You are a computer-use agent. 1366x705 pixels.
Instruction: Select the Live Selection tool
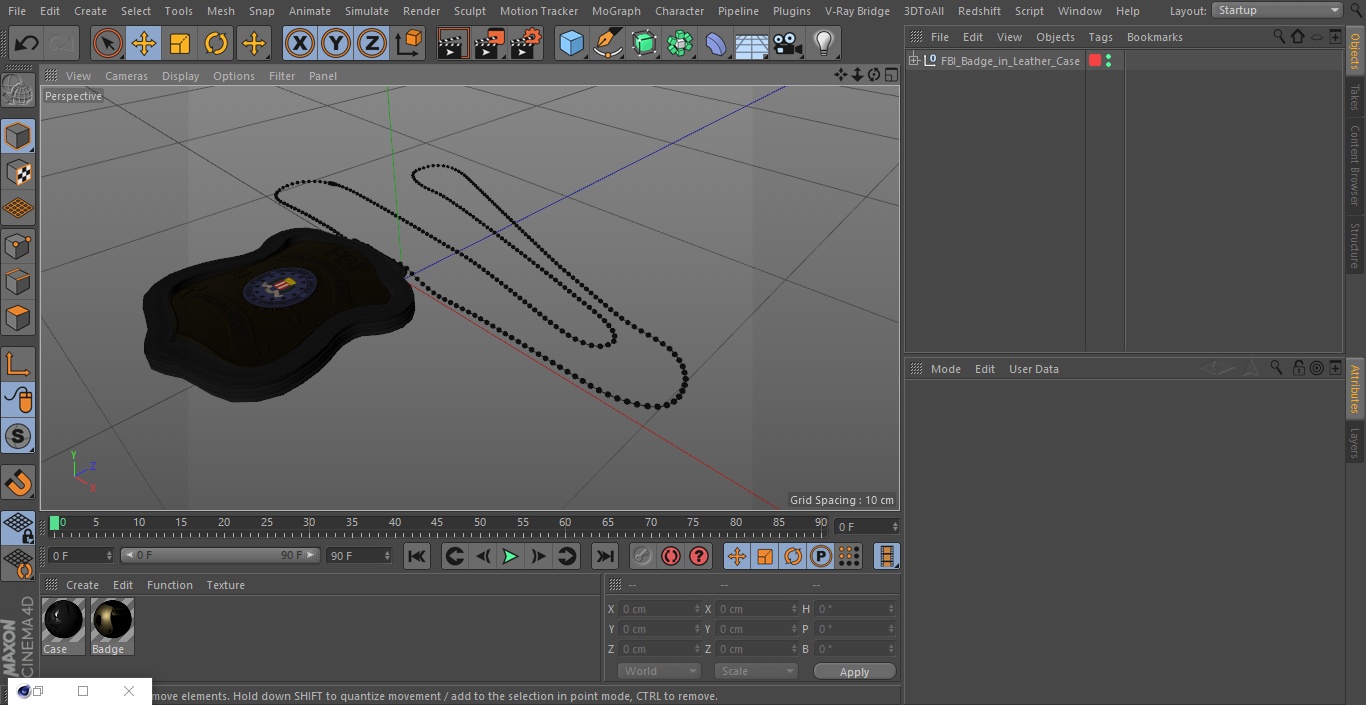point(108,43)
